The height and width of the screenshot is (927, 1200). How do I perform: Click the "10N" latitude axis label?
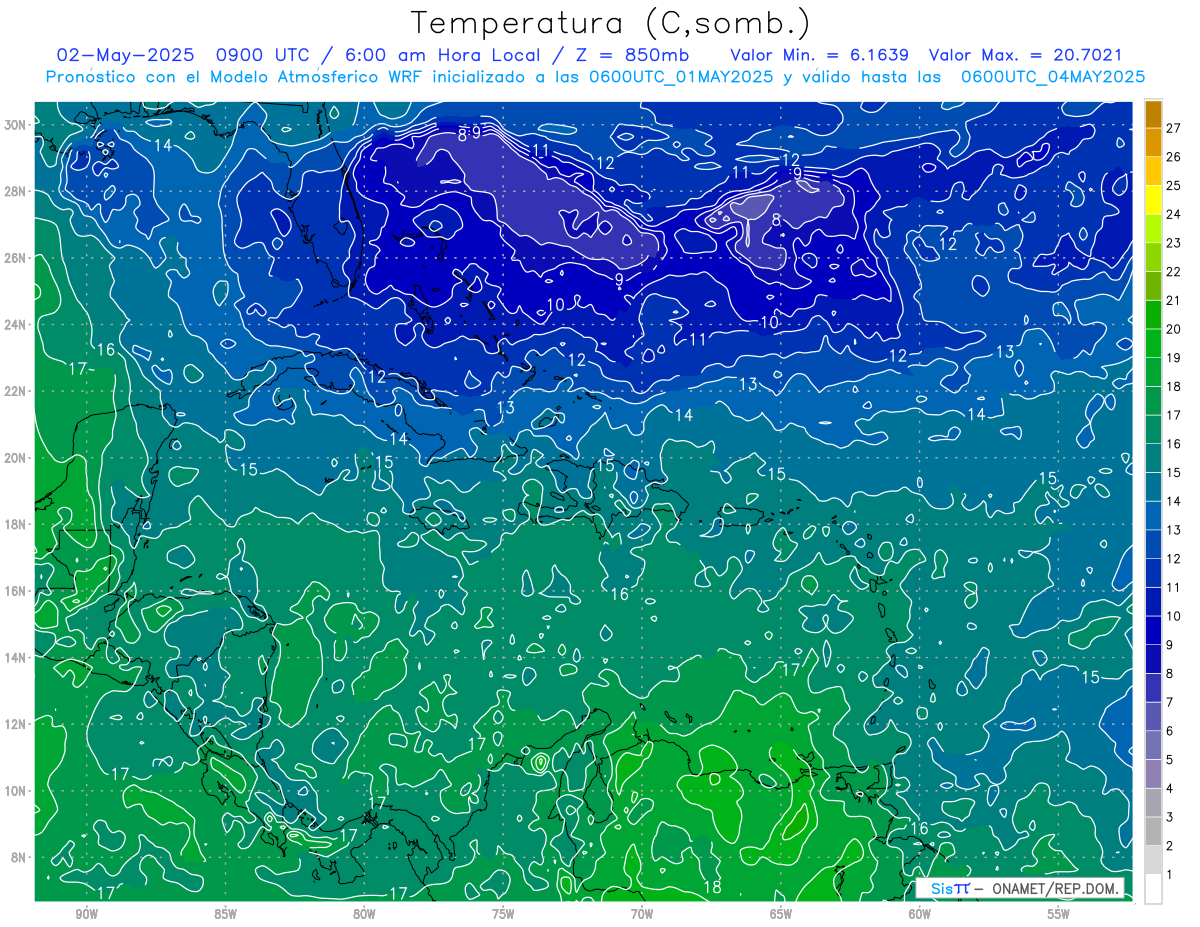[17, 790]
